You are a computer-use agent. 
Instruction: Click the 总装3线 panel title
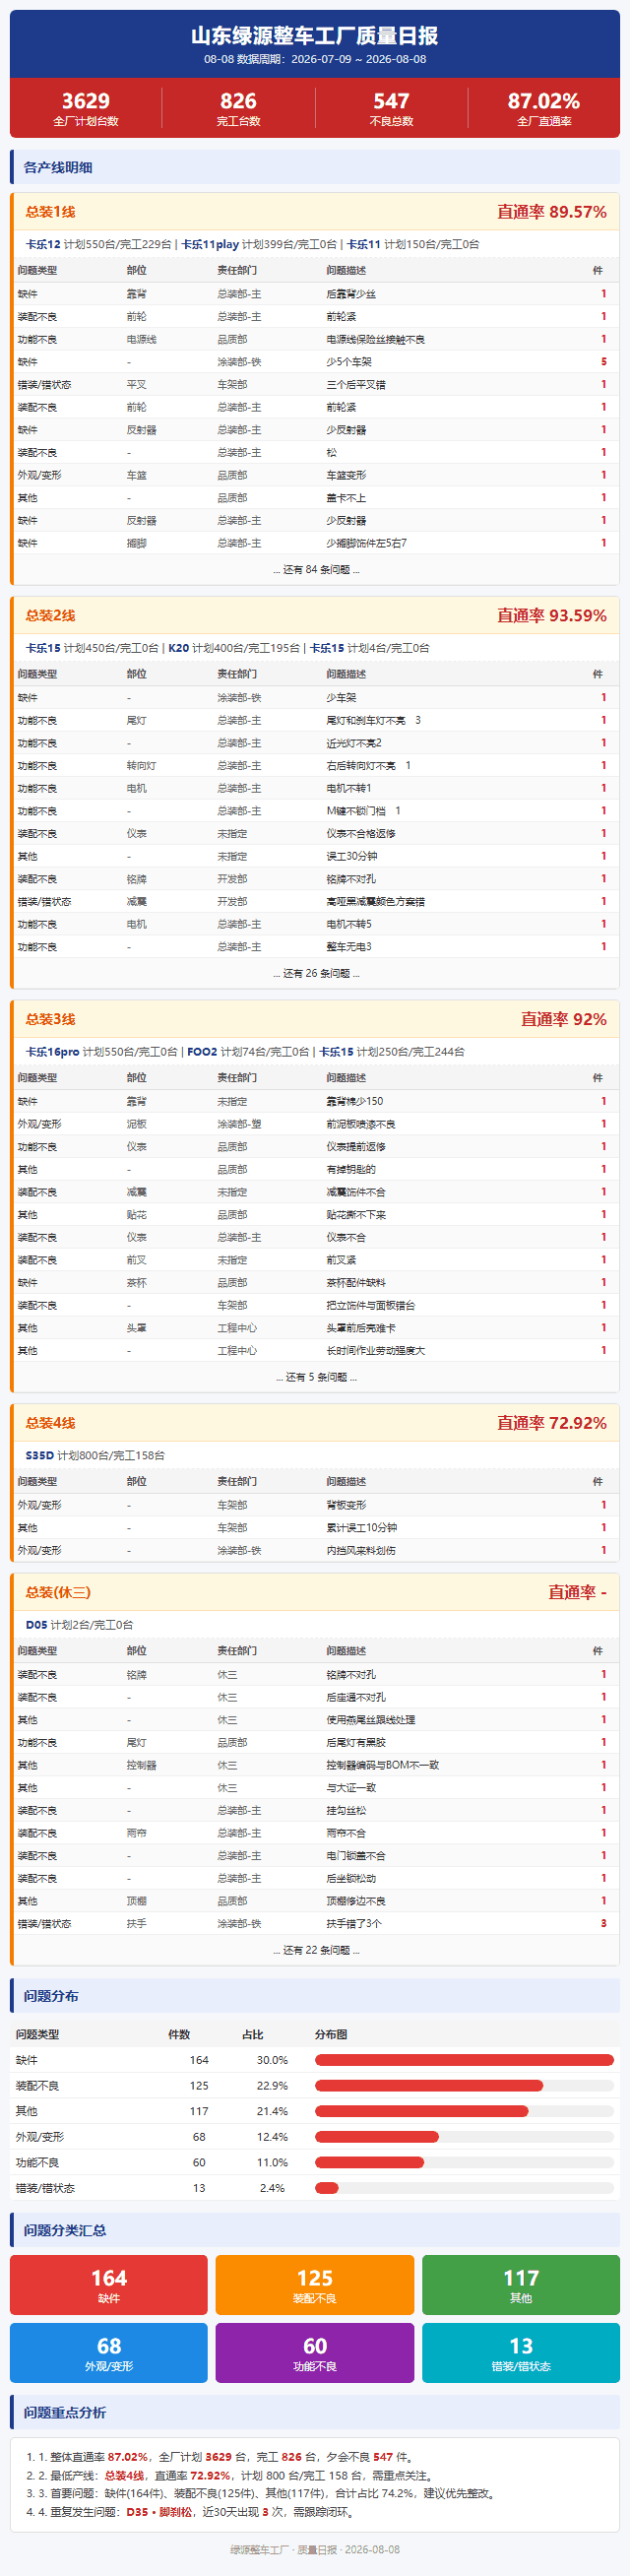(50, 1019)
